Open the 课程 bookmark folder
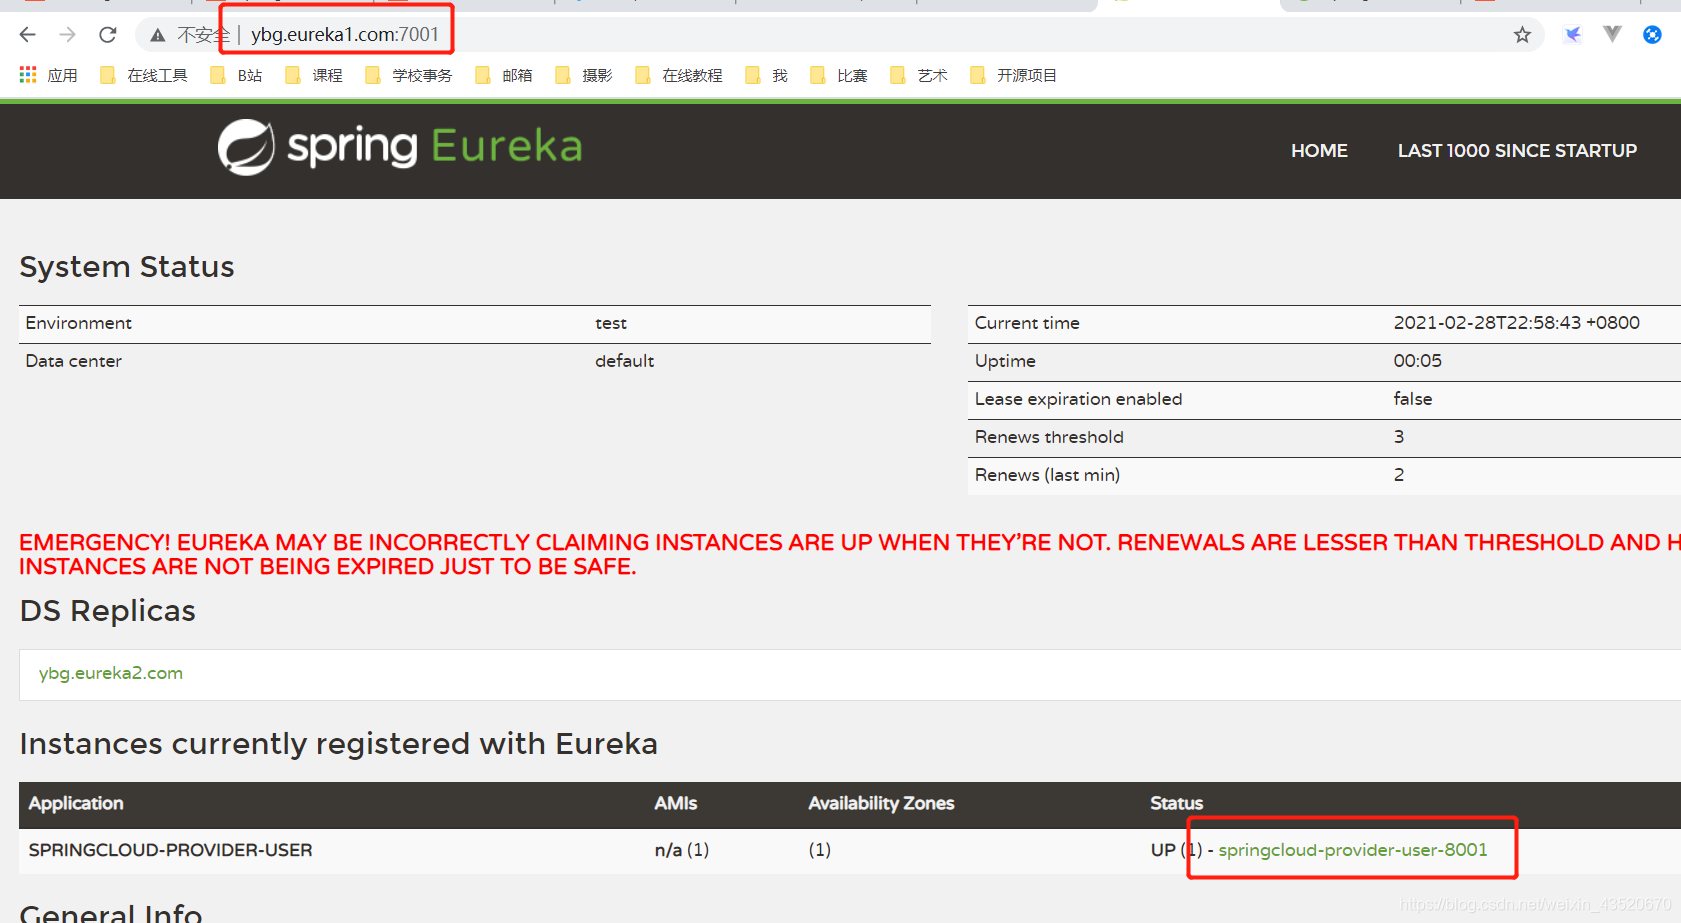 point(314,75)
